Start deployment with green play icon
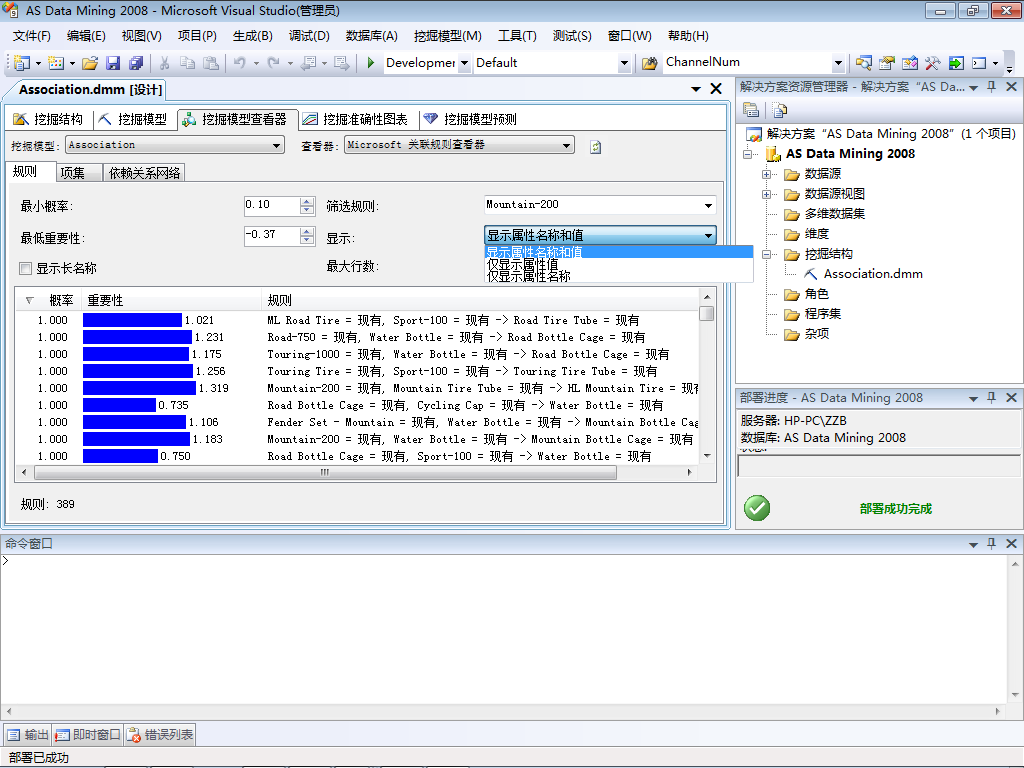The width and height of the screenshot is (1024, 768). pyautogui.click(x=370, y=63)
